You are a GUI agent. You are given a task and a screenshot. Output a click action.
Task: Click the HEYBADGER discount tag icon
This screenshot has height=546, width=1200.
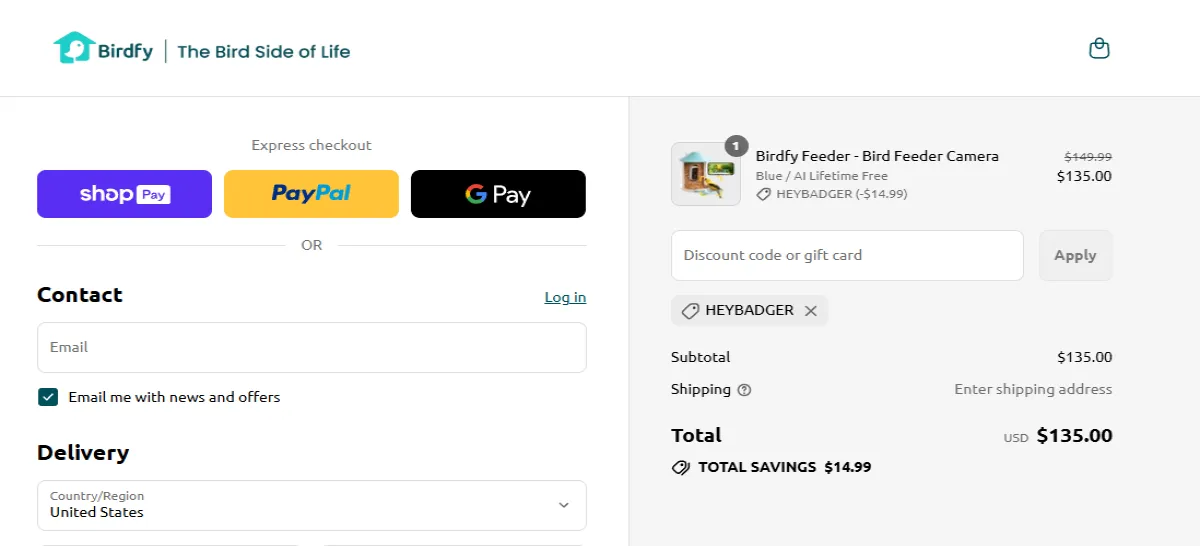pos(689,311)
